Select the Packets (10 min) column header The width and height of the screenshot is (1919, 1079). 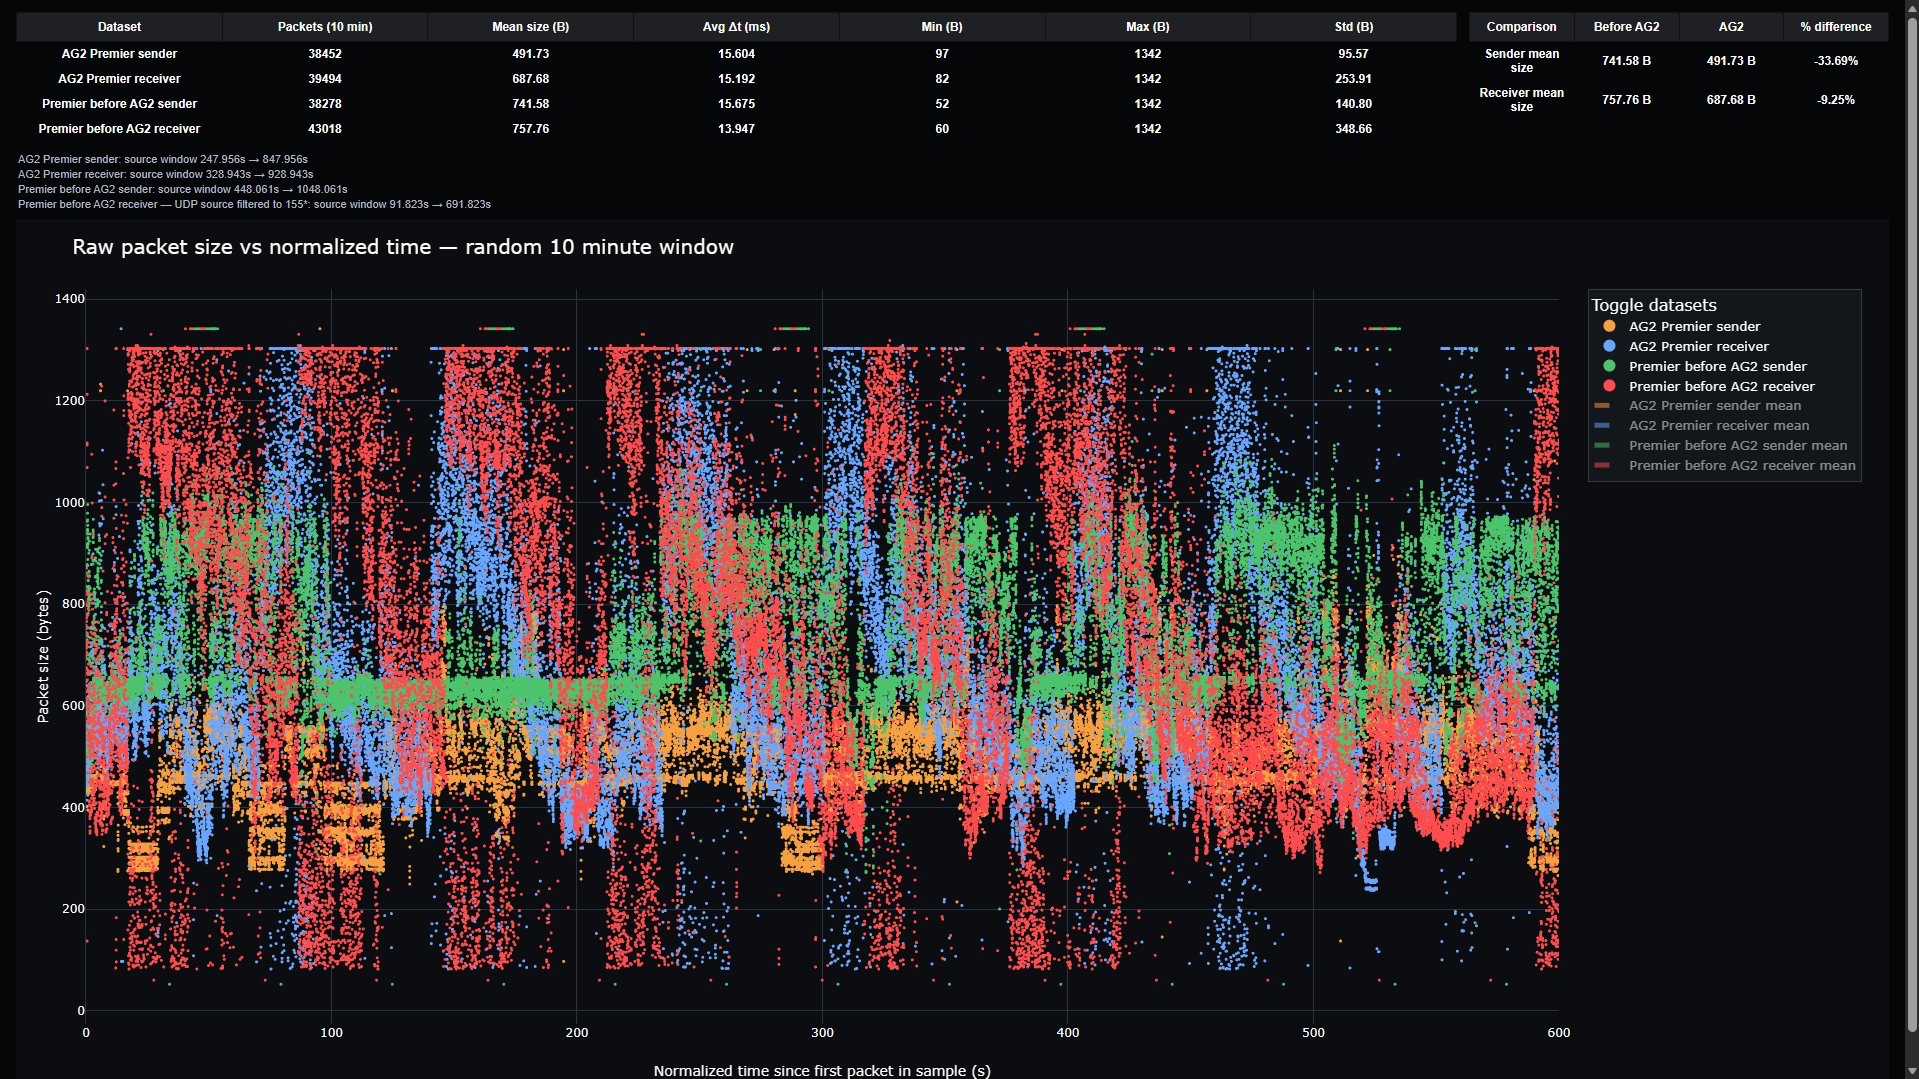click(x=325, y=27)
